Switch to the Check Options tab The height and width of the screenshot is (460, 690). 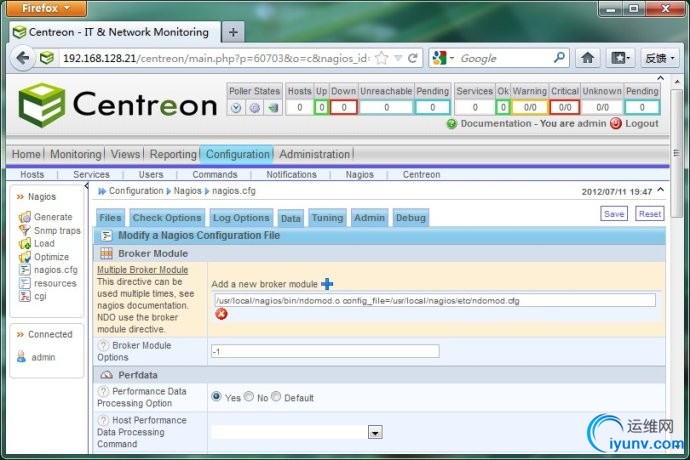(167, 218)
